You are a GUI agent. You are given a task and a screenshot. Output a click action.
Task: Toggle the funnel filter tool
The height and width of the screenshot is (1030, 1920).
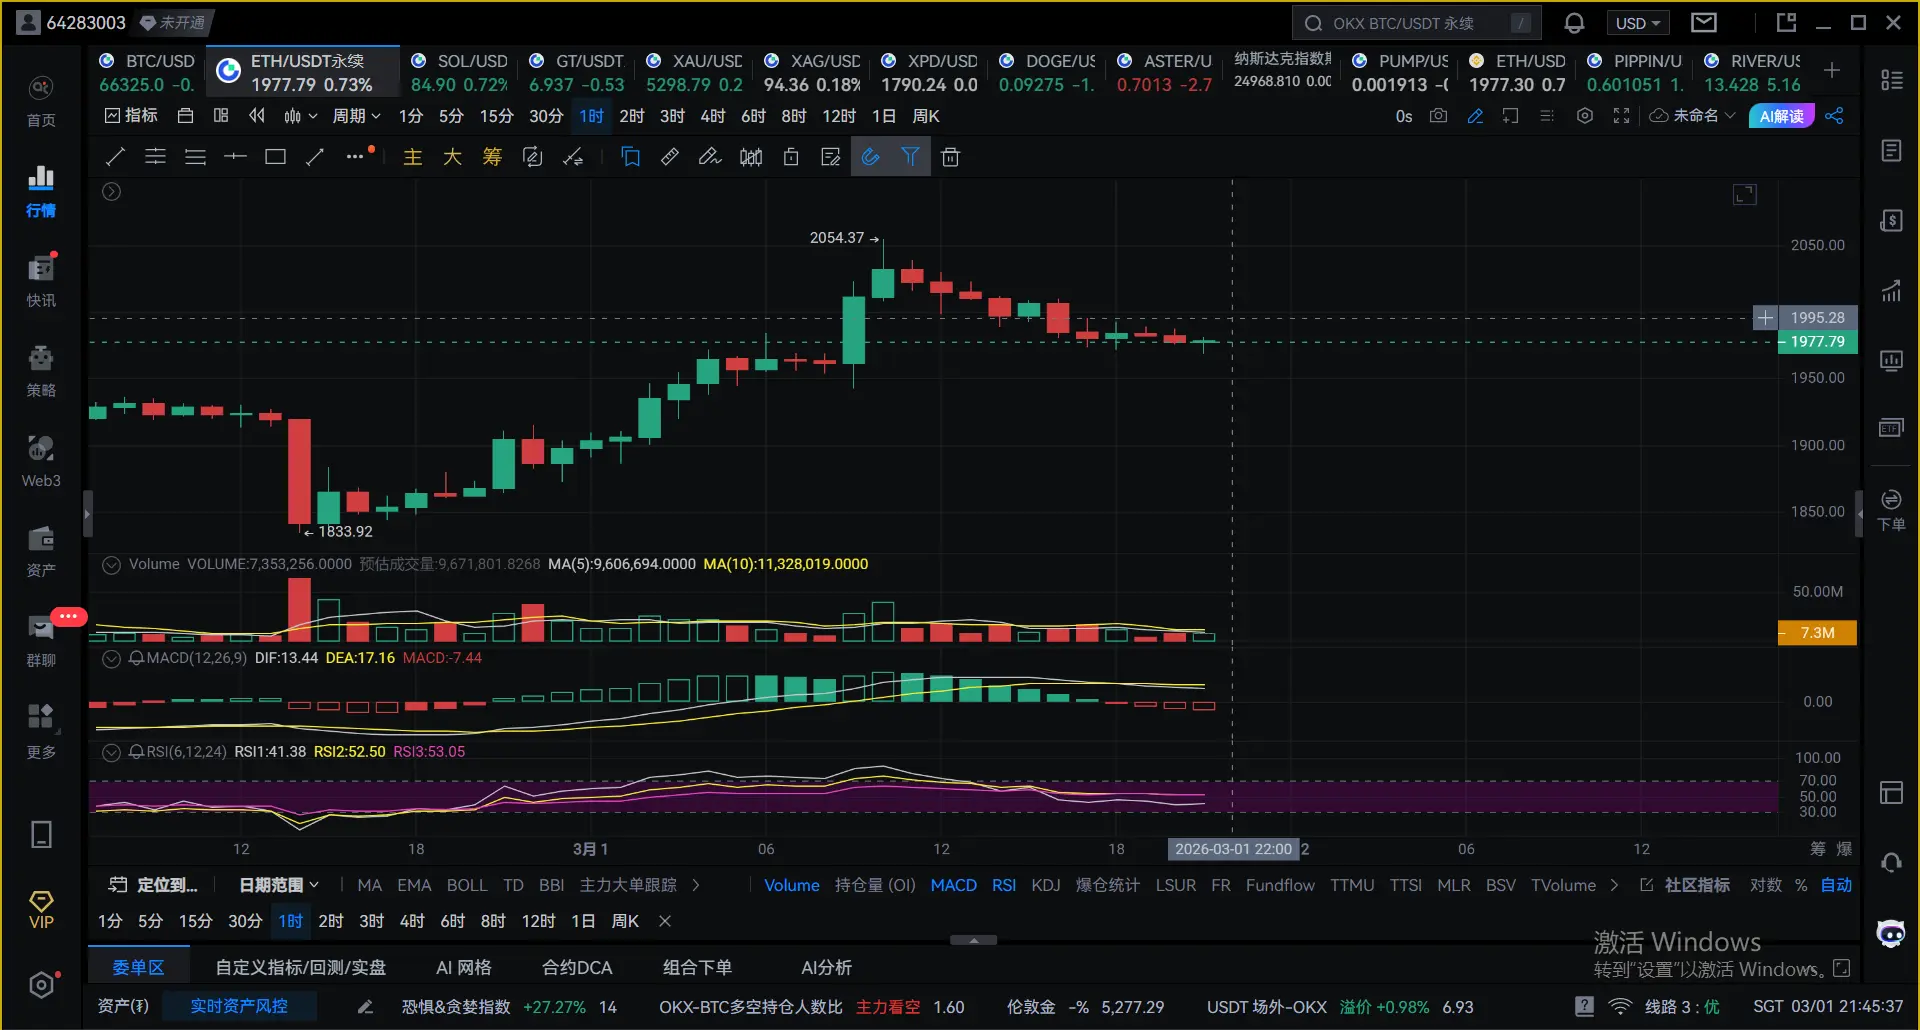coord(911,157)
